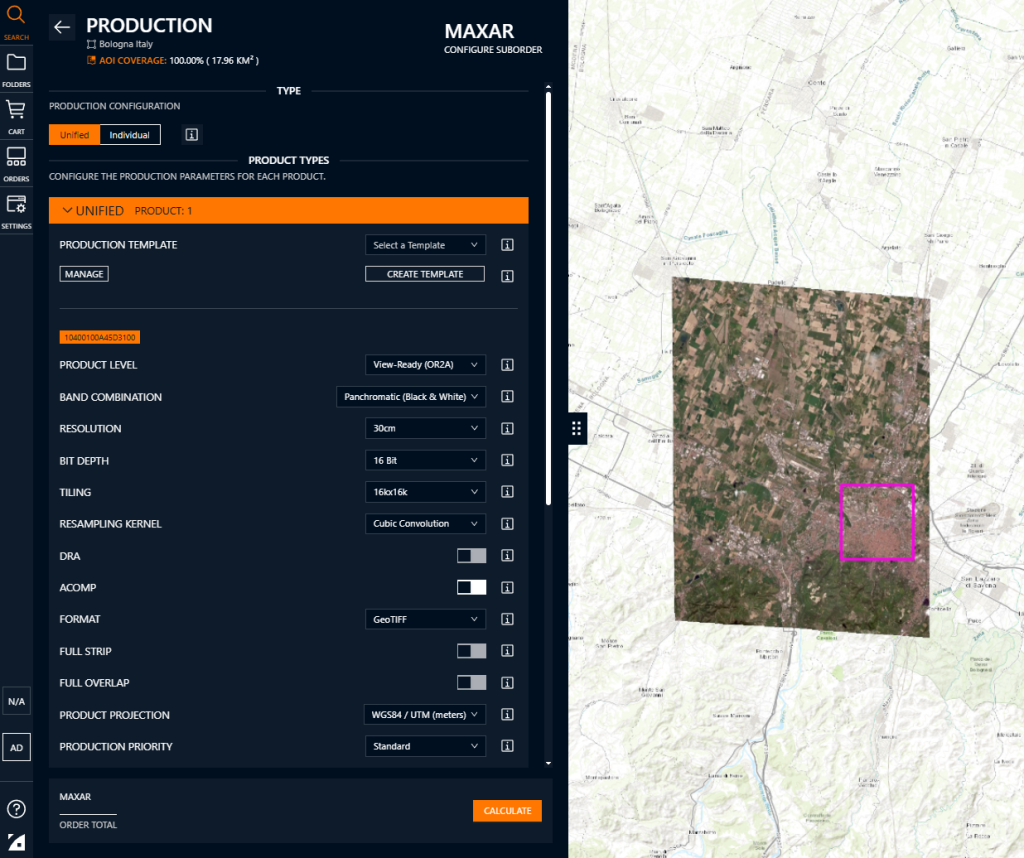1024x858 pixels.
Task: Show info for Product Level
Action: (x=507, y=365)
